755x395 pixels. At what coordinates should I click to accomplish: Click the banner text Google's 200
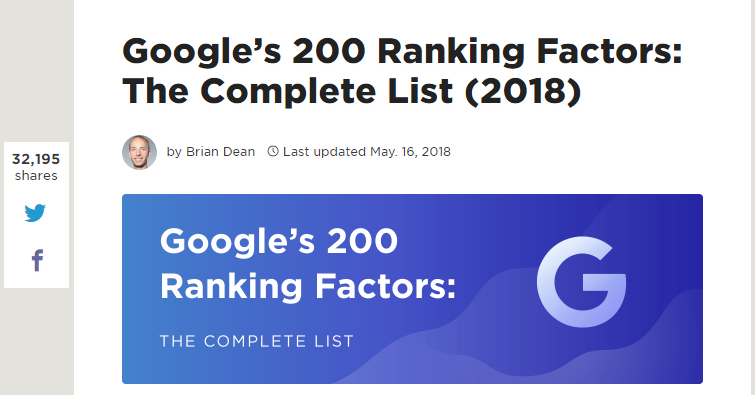point(279,241)
